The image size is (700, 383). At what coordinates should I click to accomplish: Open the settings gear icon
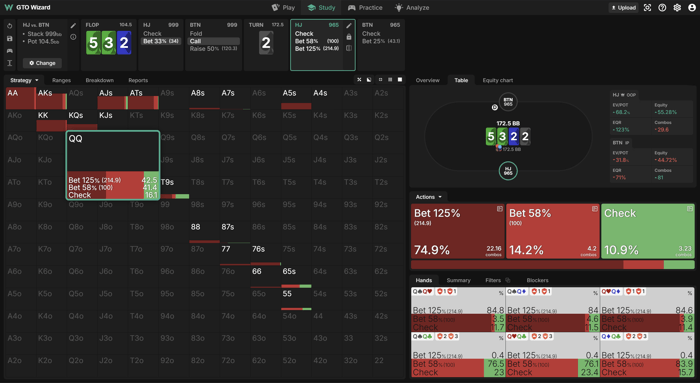[677, 8]
